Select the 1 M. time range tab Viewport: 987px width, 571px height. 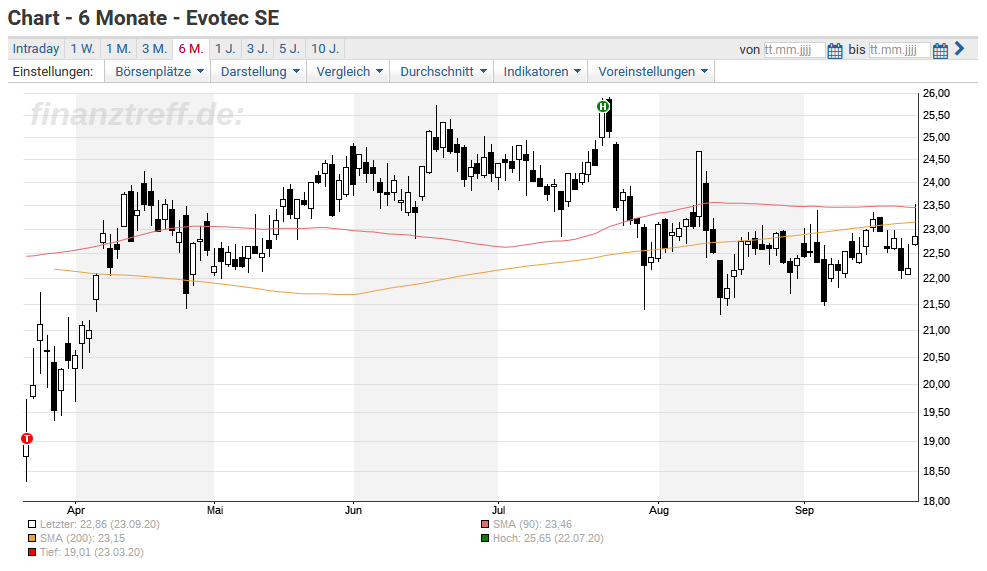click(118, 48)
